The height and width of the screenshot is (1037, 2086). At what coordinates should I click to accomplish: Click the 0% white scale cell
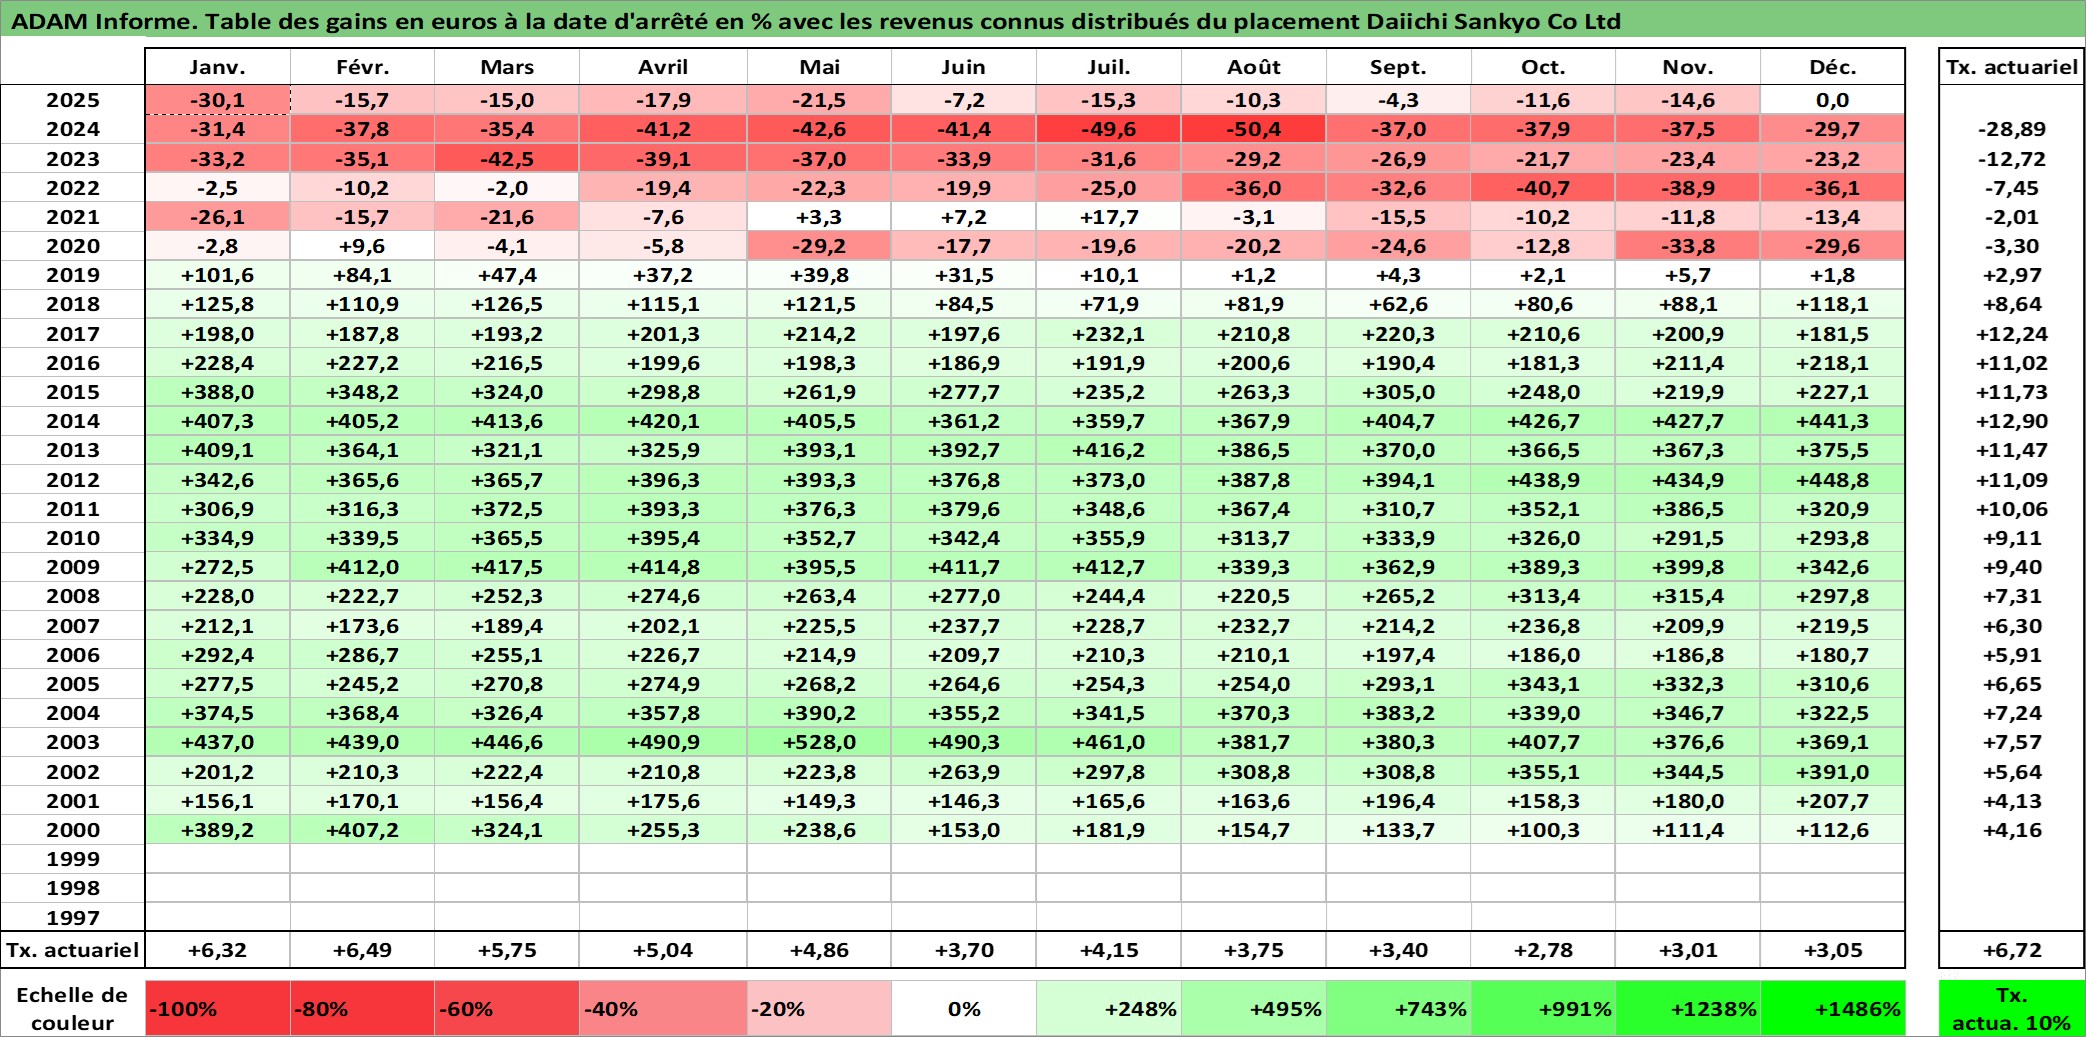point(964,1008)
